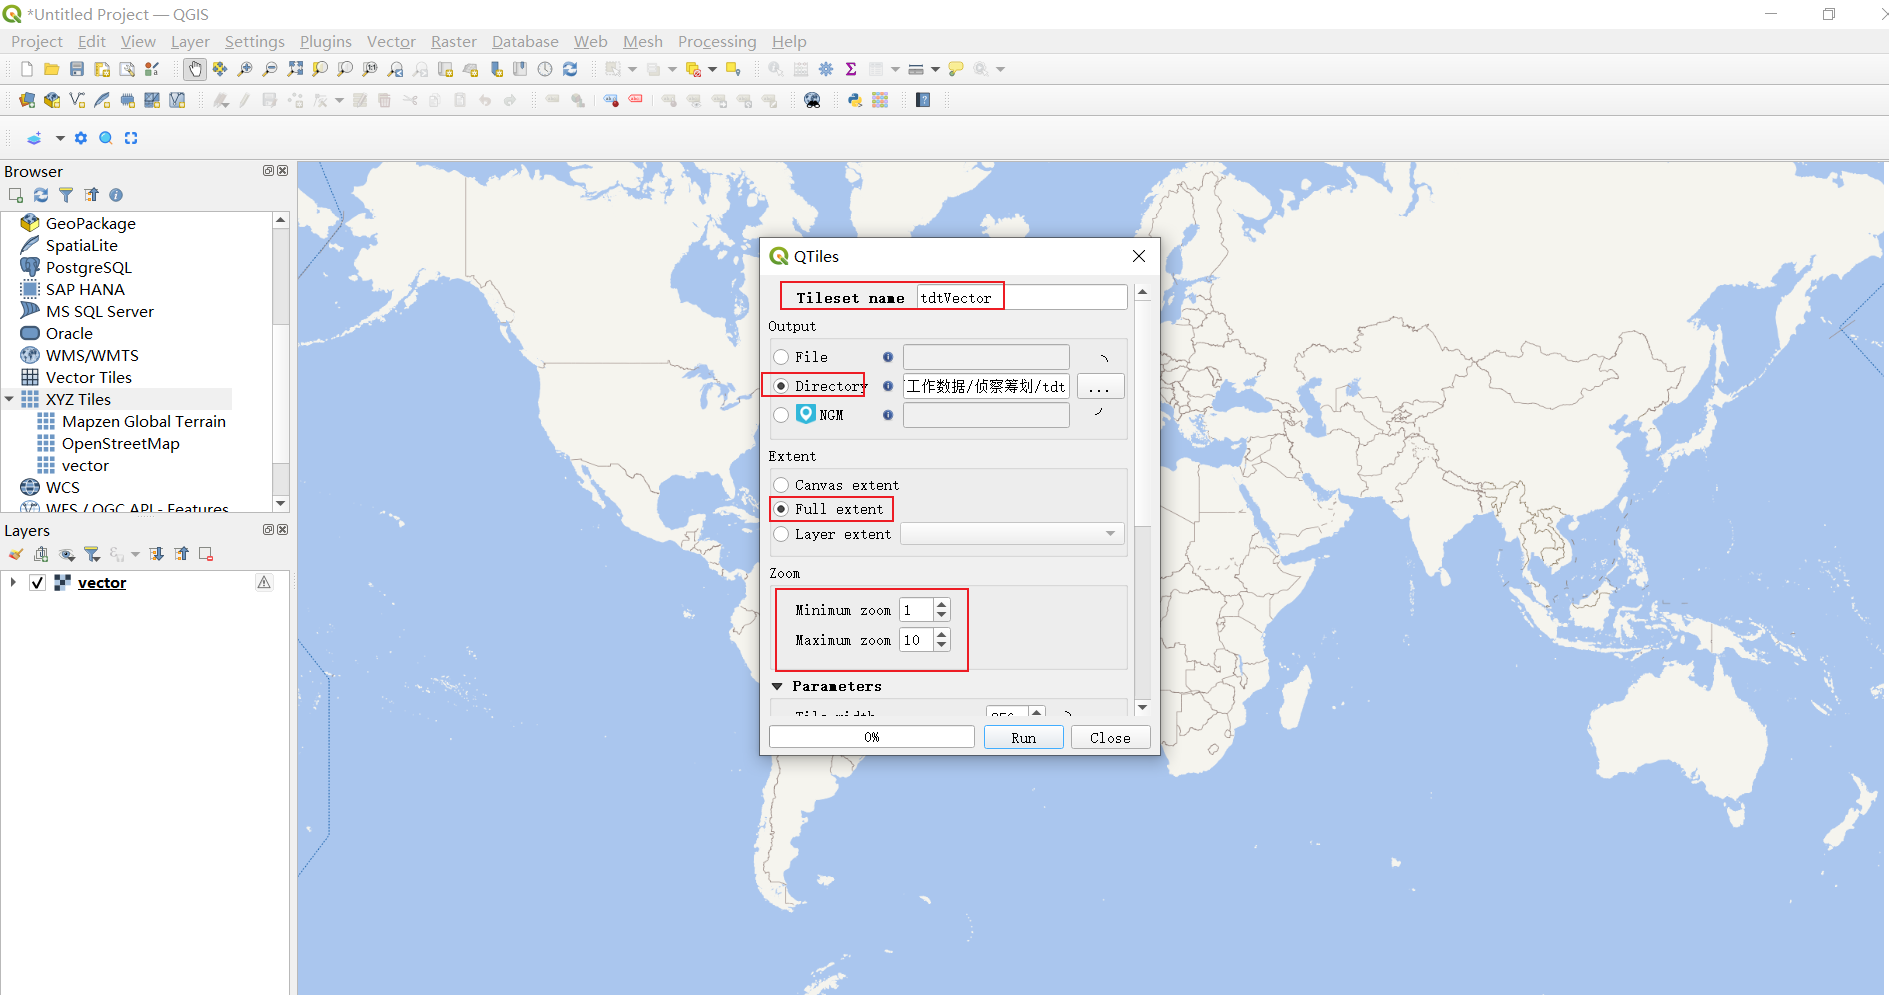Click the Browser panel info icon
1889x995 pixels.
pos(116,195)
